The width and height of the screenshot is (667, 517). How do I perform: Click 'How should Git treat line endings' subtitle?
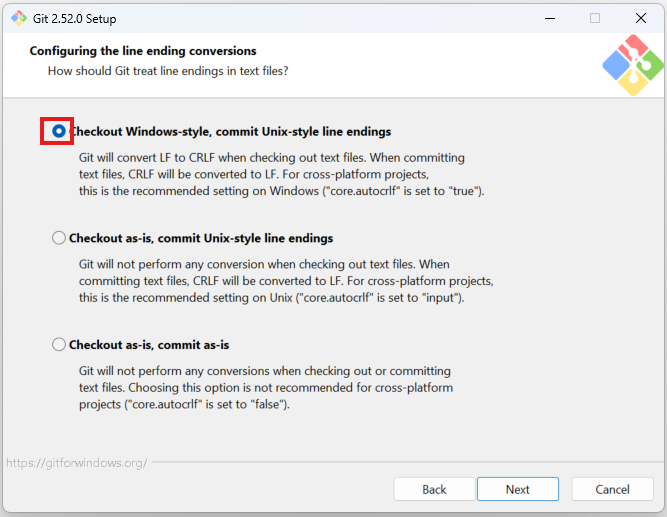(168, 71)
